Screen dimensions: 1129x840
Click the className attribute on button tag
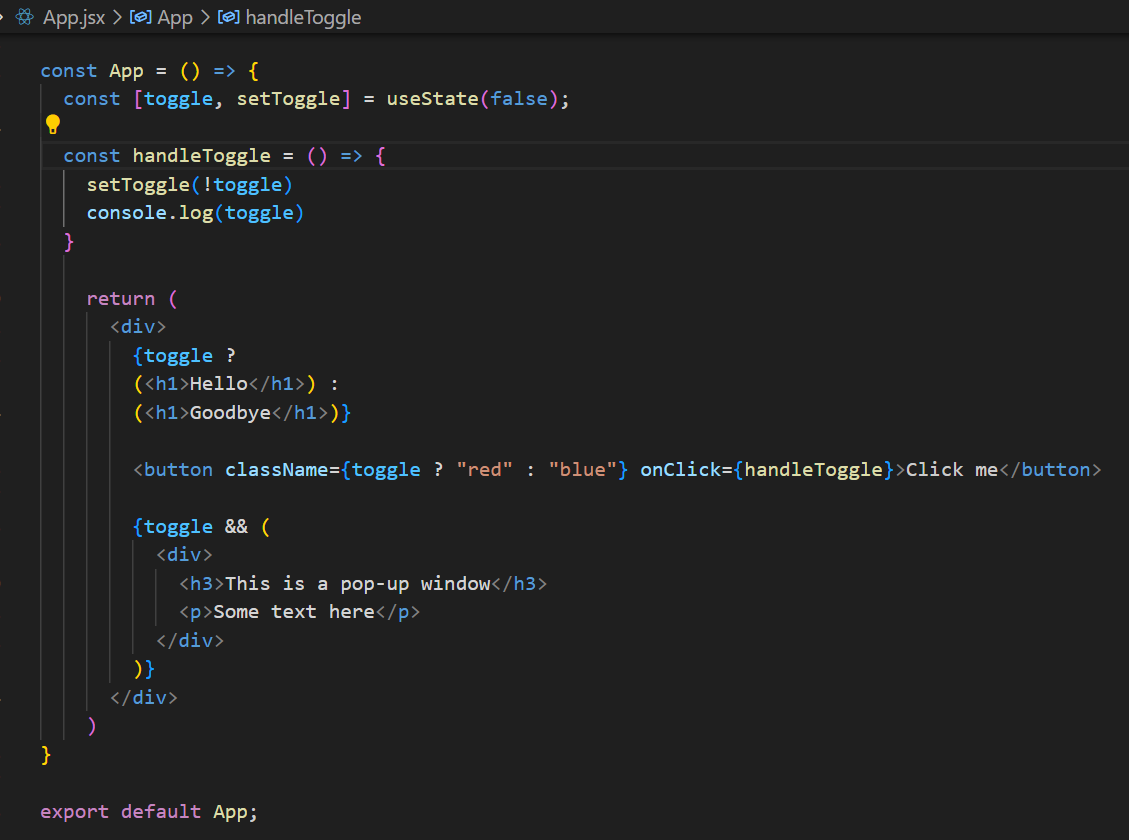[276, 469]
